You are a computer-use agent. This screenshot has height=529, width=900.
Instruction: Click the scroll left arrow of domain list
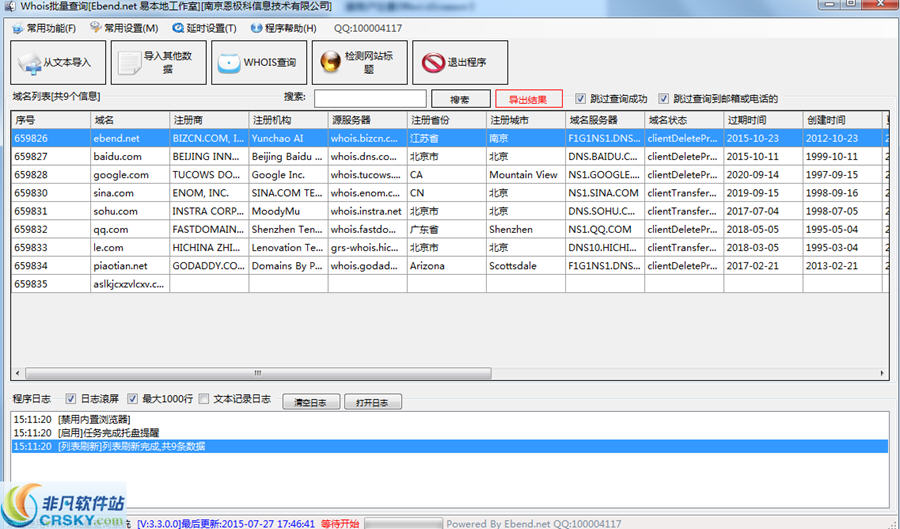point(18,374)
